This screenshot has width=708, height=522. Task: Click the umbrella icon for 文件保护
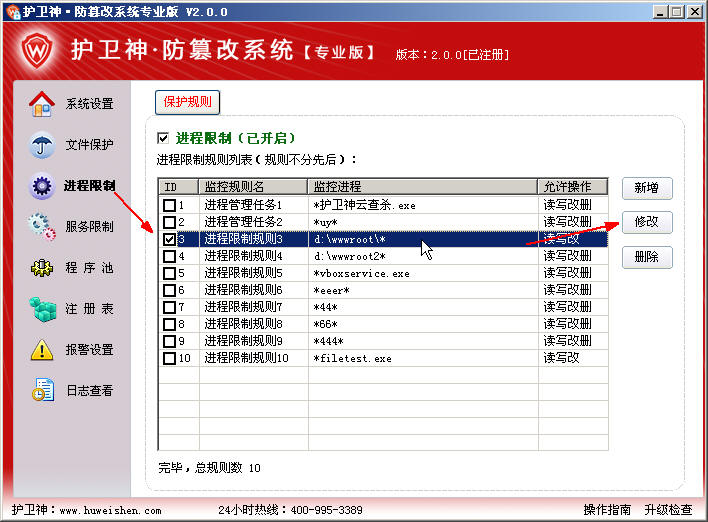[x=42, y=145]
